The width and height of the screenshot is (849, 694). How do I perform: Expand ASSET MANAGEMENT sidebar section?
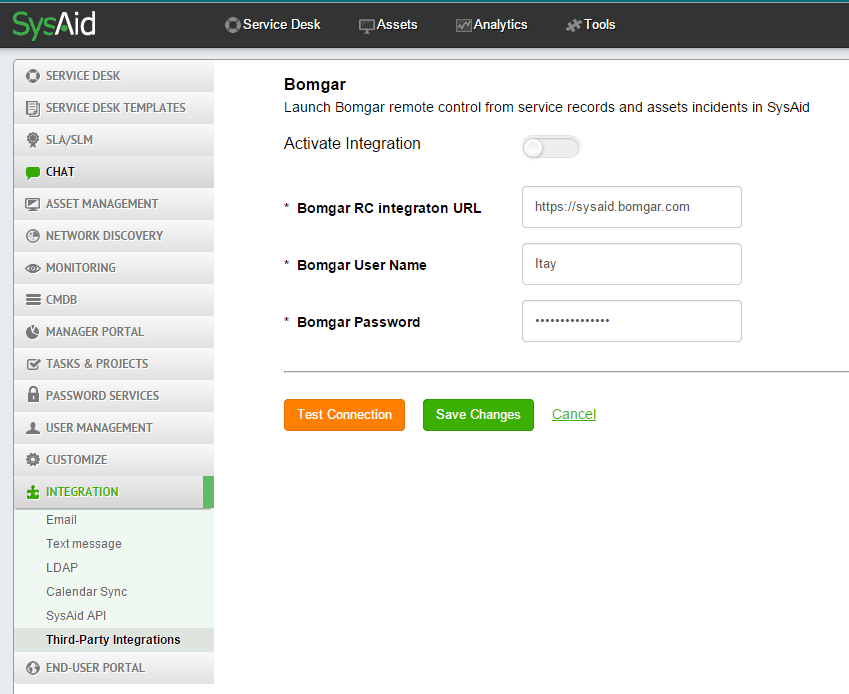coord(114,204)
